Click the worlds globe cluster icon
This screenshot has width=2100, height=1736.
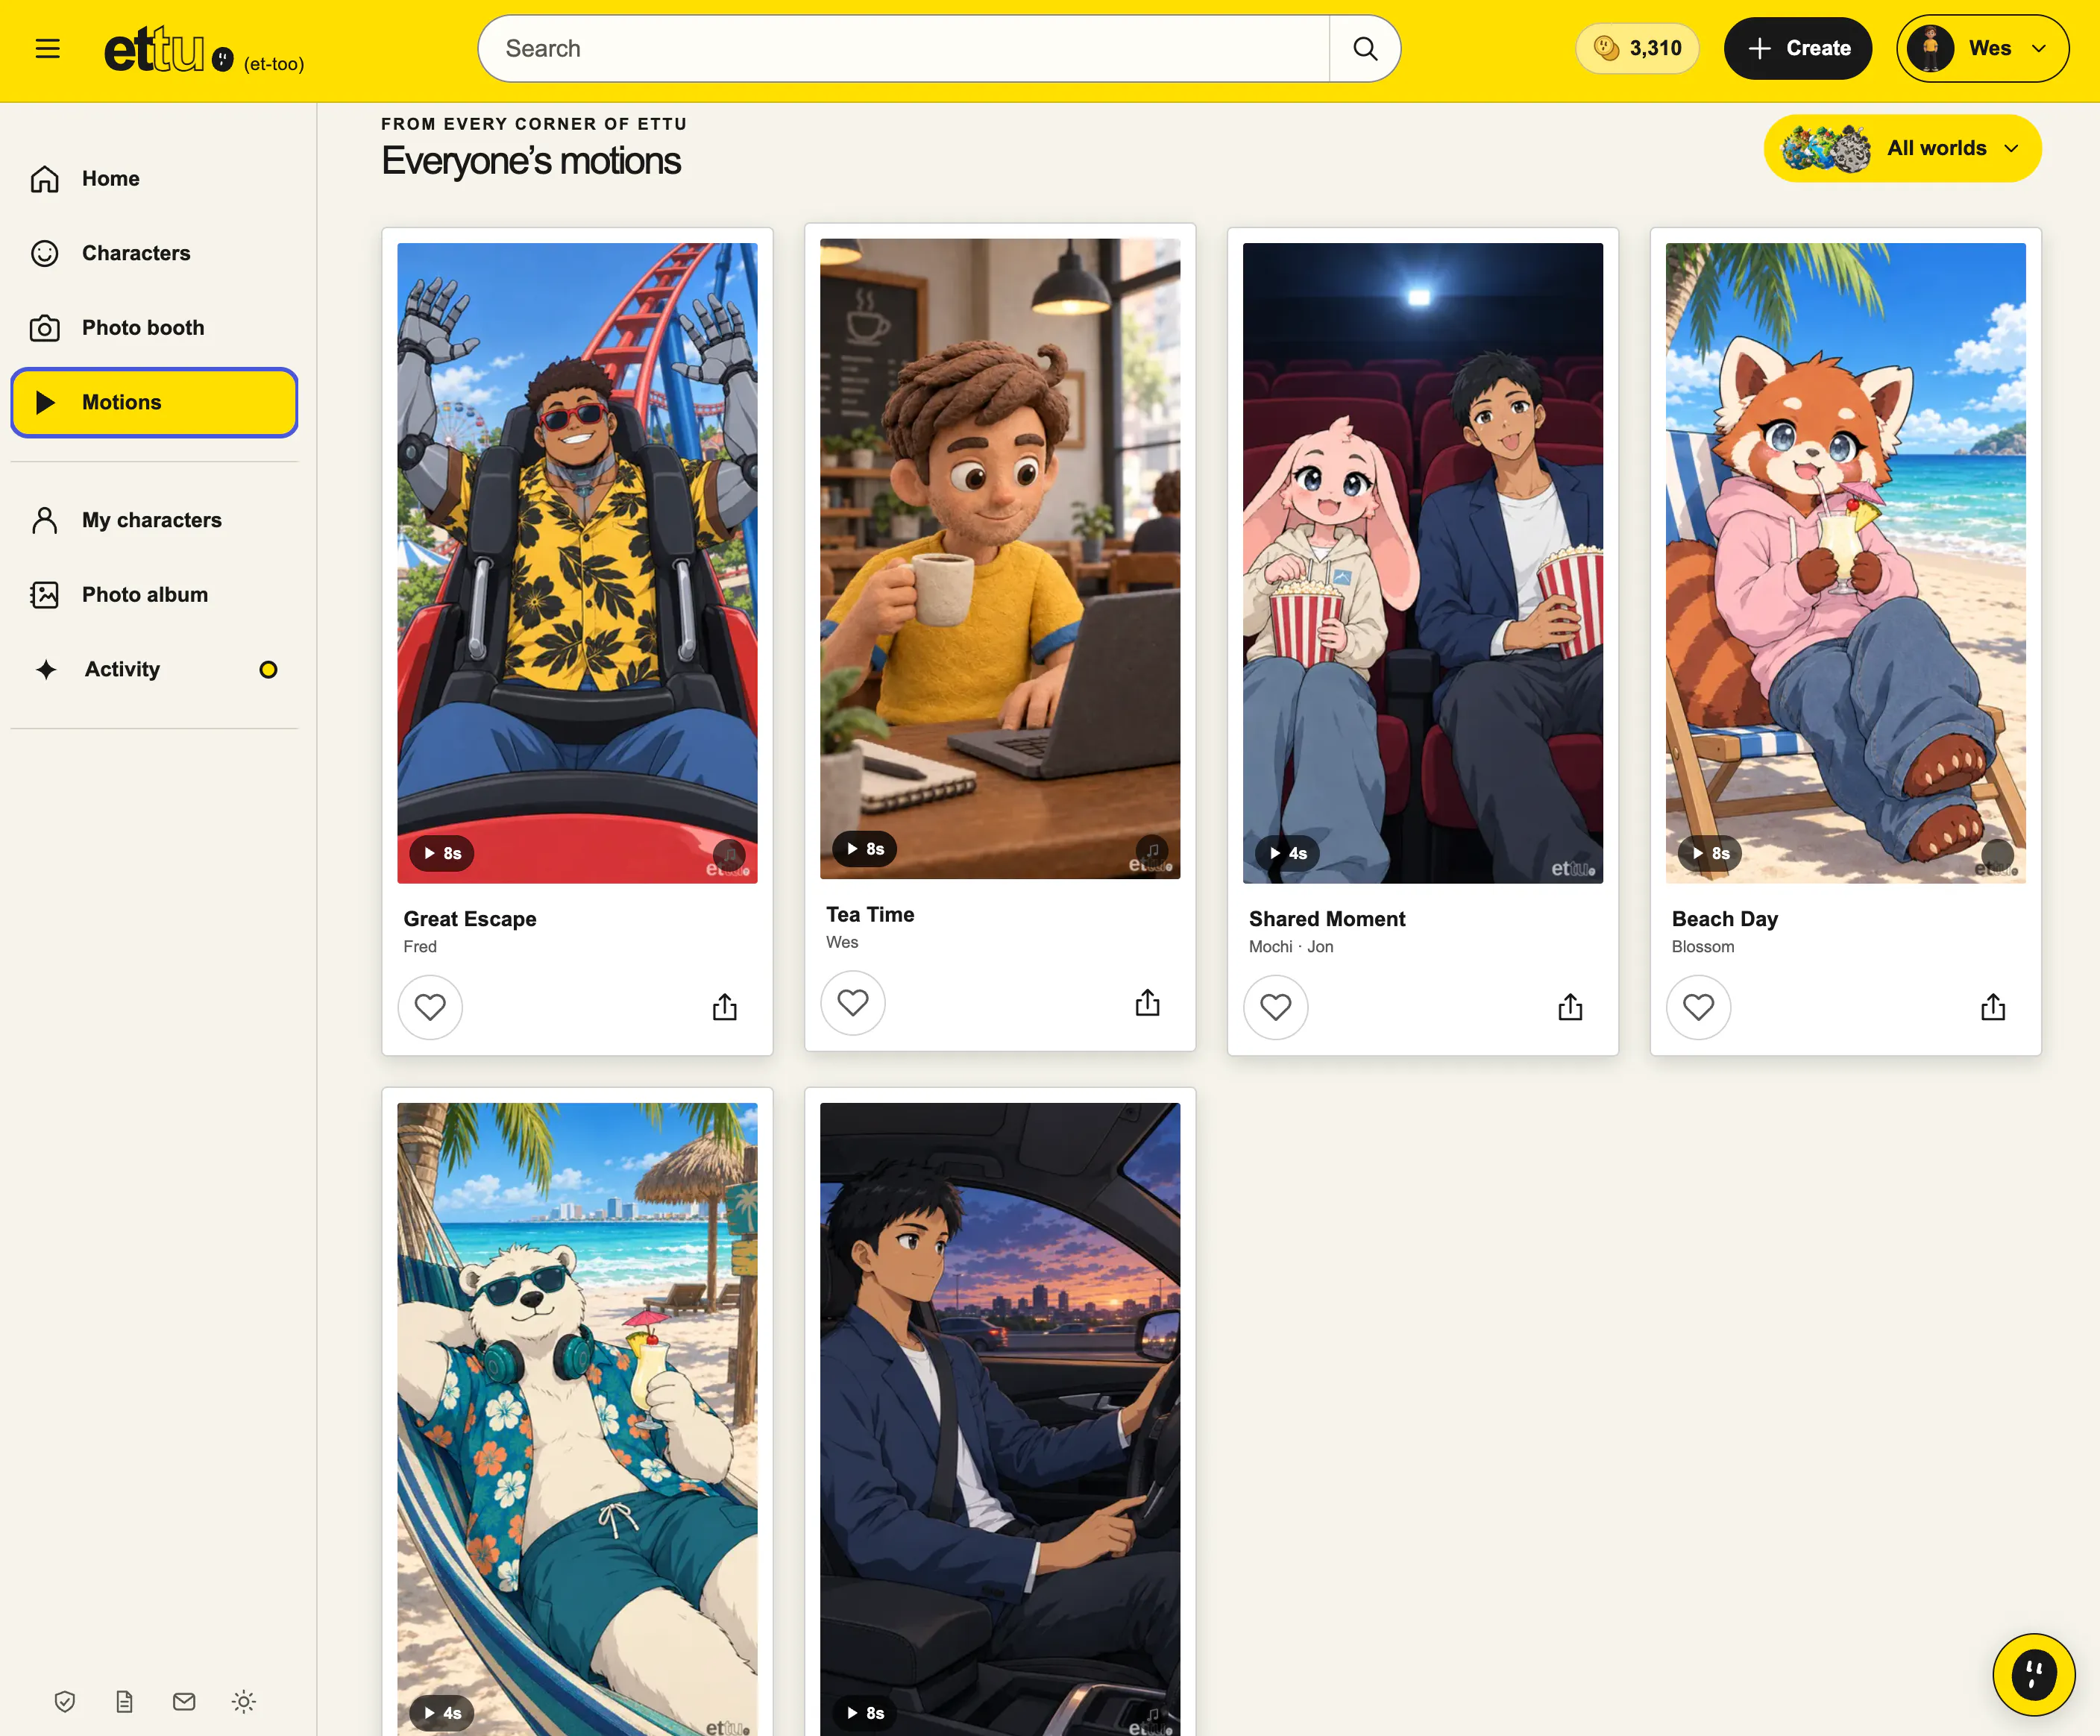pos(1826,148)
